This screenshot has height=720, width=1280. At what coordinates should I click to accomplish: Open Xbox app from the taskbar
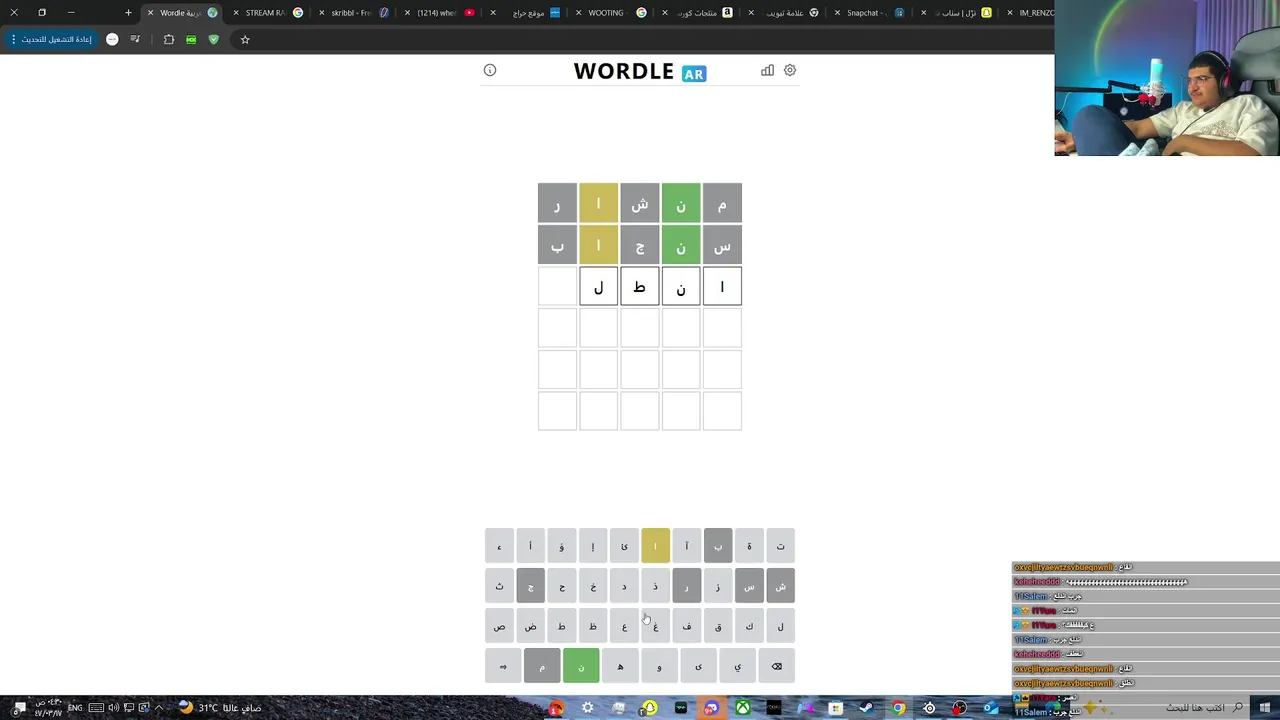(743, 708)
